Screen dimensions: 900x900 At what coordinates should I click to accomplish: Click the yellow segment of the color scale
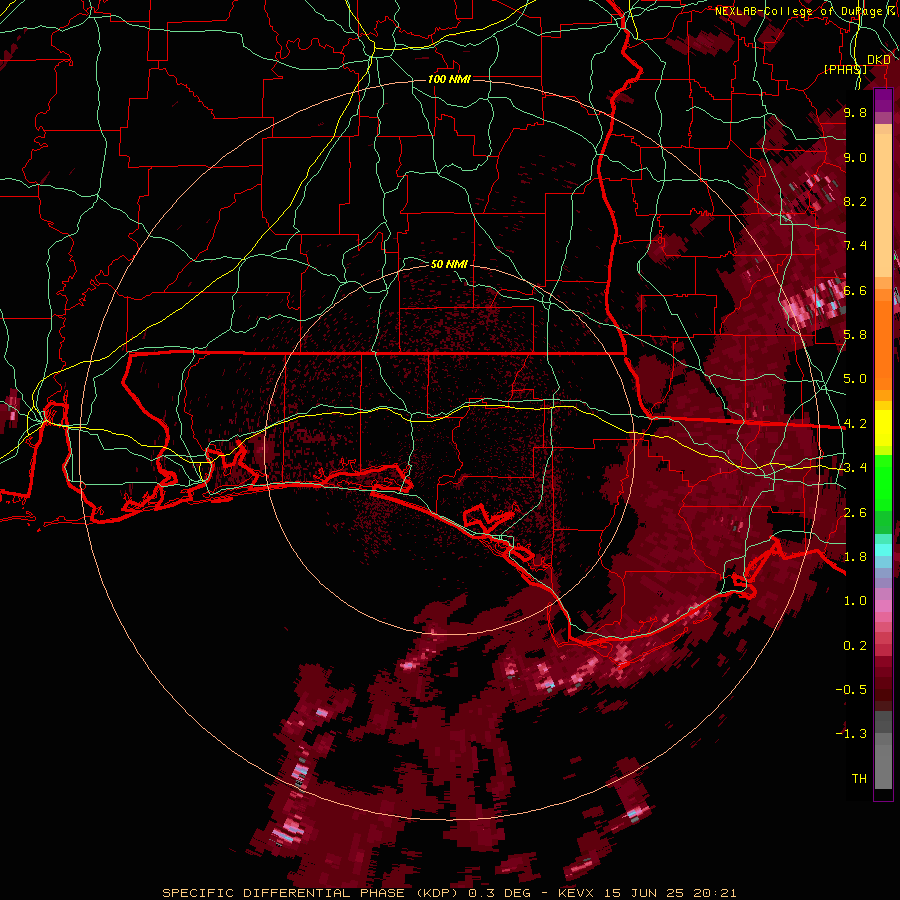click(x=883, y=428)
